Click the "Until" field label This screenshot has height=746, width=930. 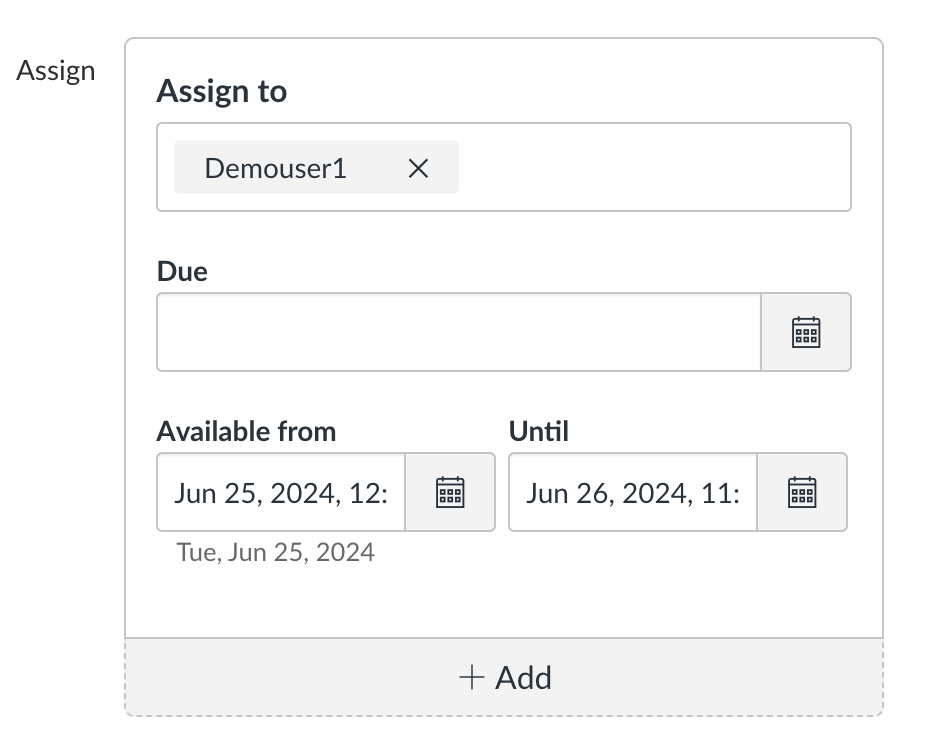click(538, 431)
